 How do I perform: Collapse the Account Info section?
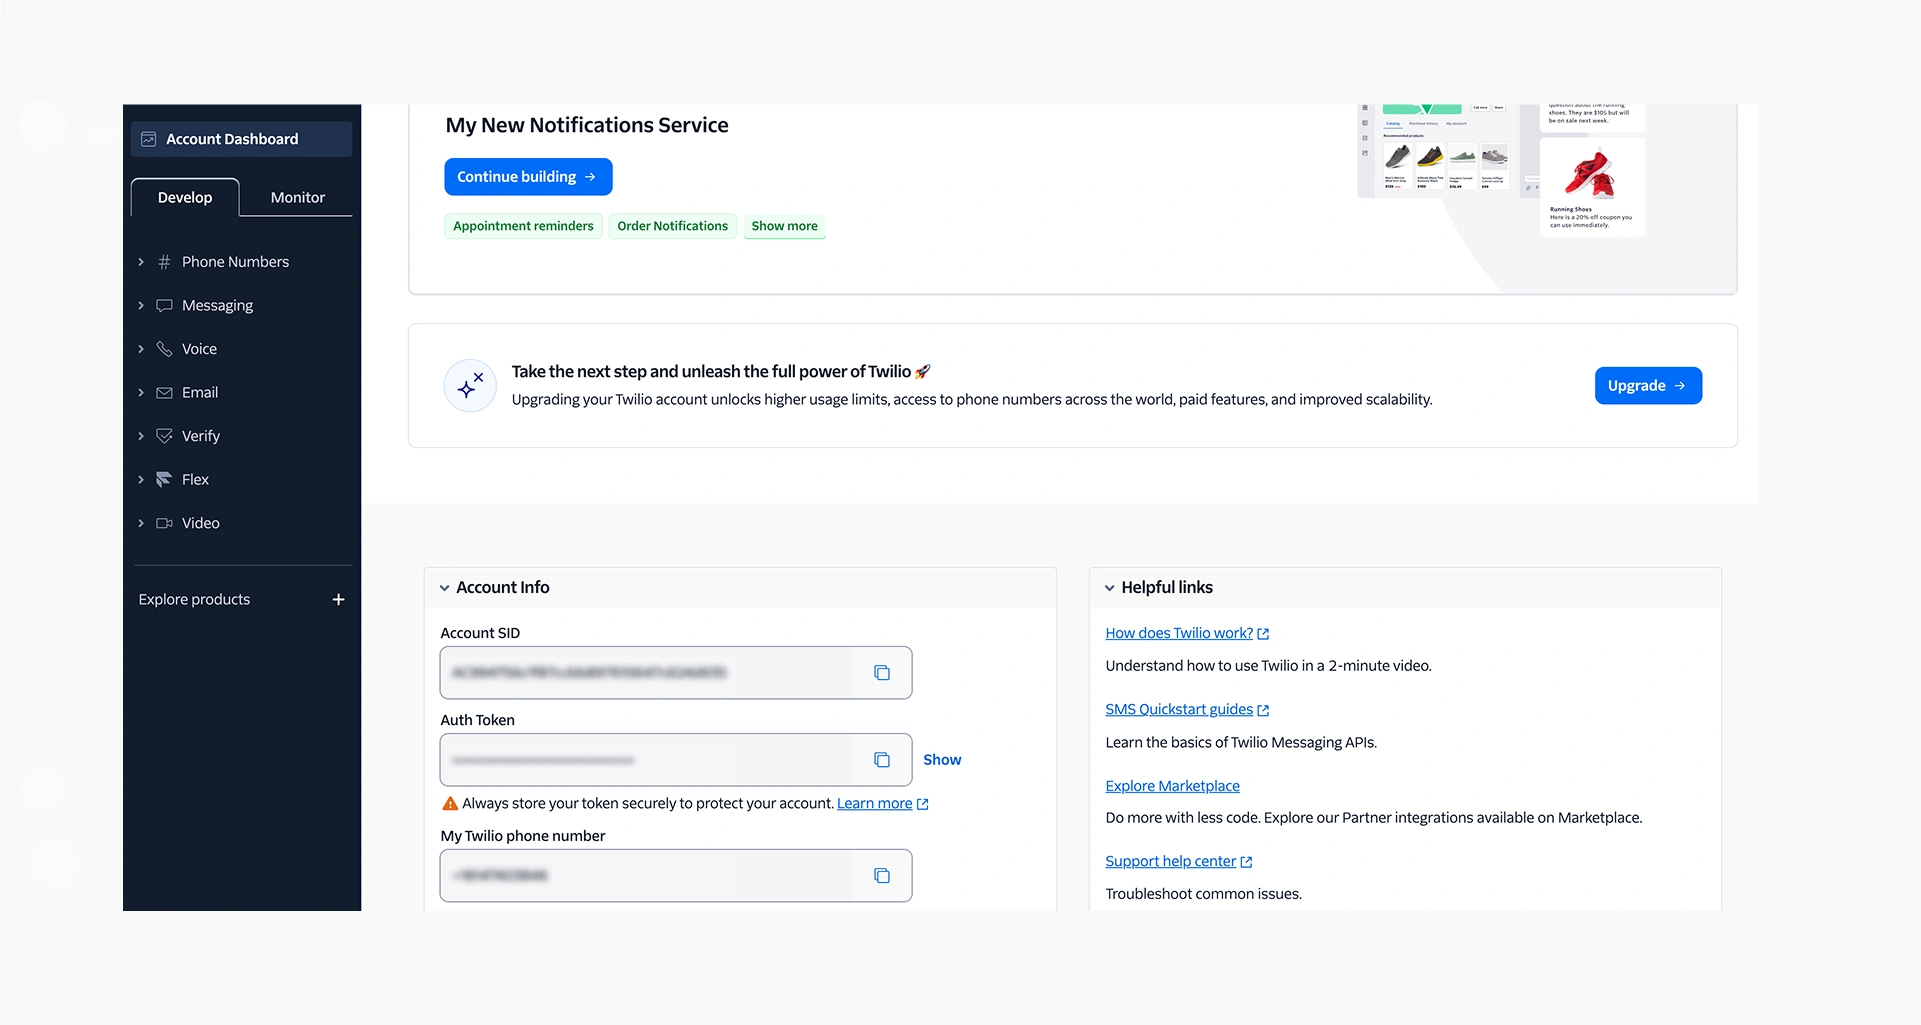click(445, 588)
